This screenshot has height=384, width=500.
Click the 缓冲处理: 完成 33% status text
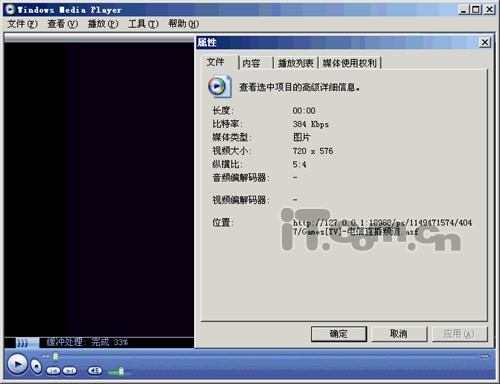[x=87, y=342]
